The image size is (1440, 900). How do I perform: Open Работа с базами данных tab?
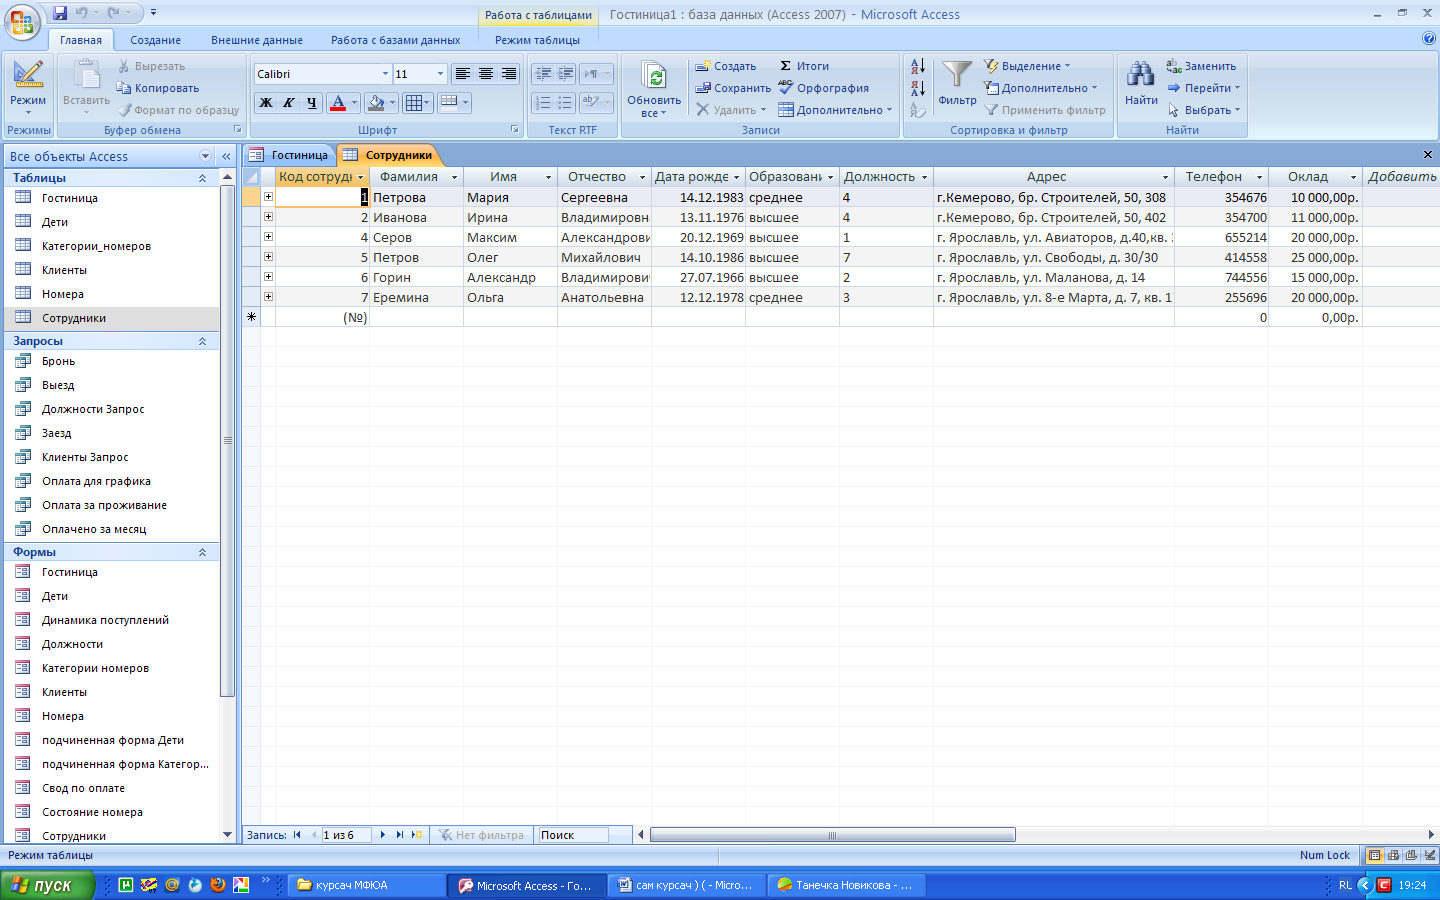396,40
